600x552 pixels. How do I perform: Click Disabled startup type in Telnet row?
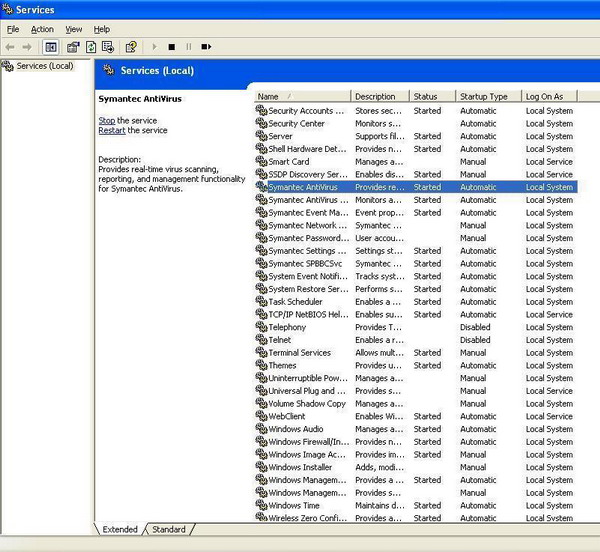pos(475,340)
